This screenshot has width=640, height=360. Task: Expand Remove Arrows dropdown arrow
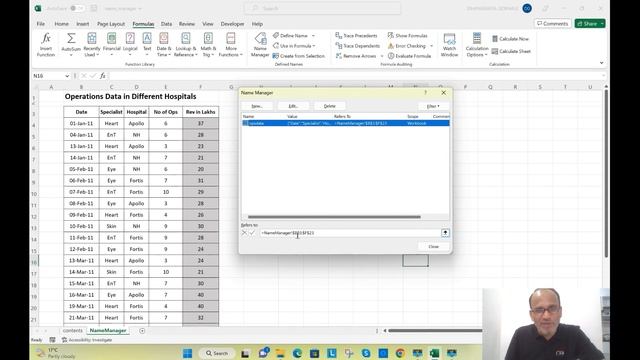tap(382, 56)
